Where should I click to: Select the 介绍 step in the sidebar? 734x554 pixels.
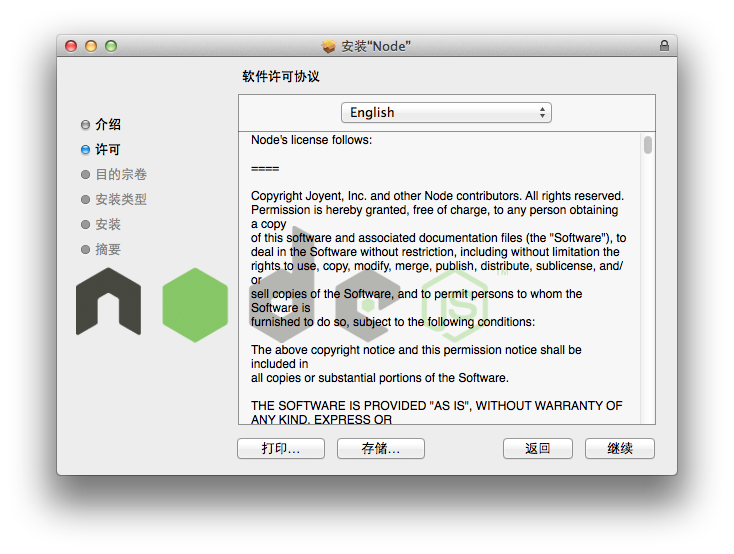tap(108, 125)
